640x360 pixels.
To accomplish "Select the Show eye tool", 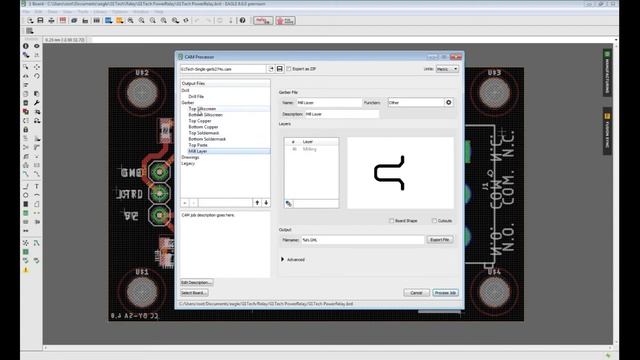I will 37,46.
